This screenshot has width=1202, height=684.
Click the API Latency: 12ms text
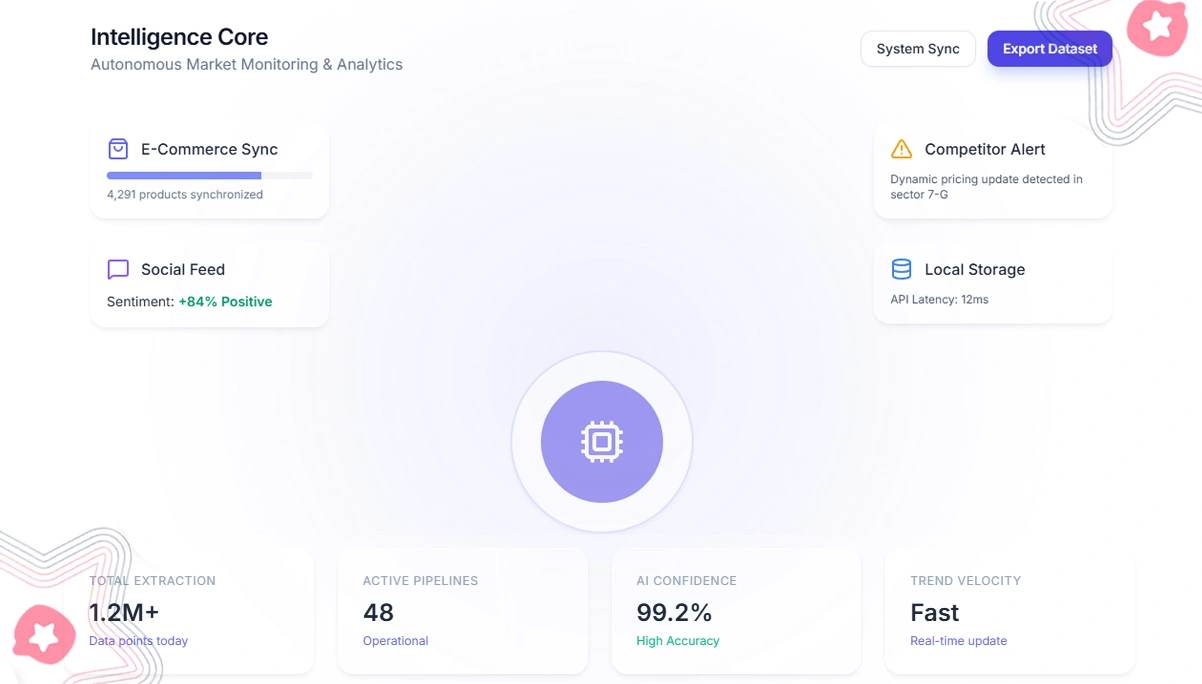[939, 299]
